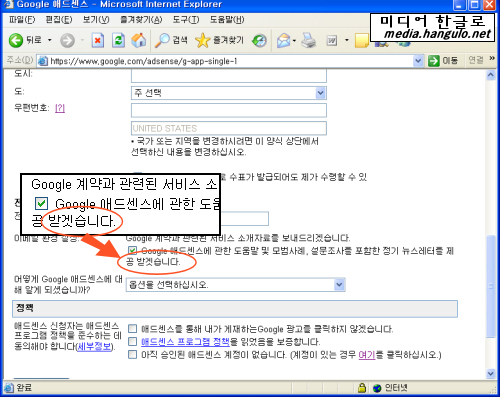Click the UNITED STATES country field

229,128
